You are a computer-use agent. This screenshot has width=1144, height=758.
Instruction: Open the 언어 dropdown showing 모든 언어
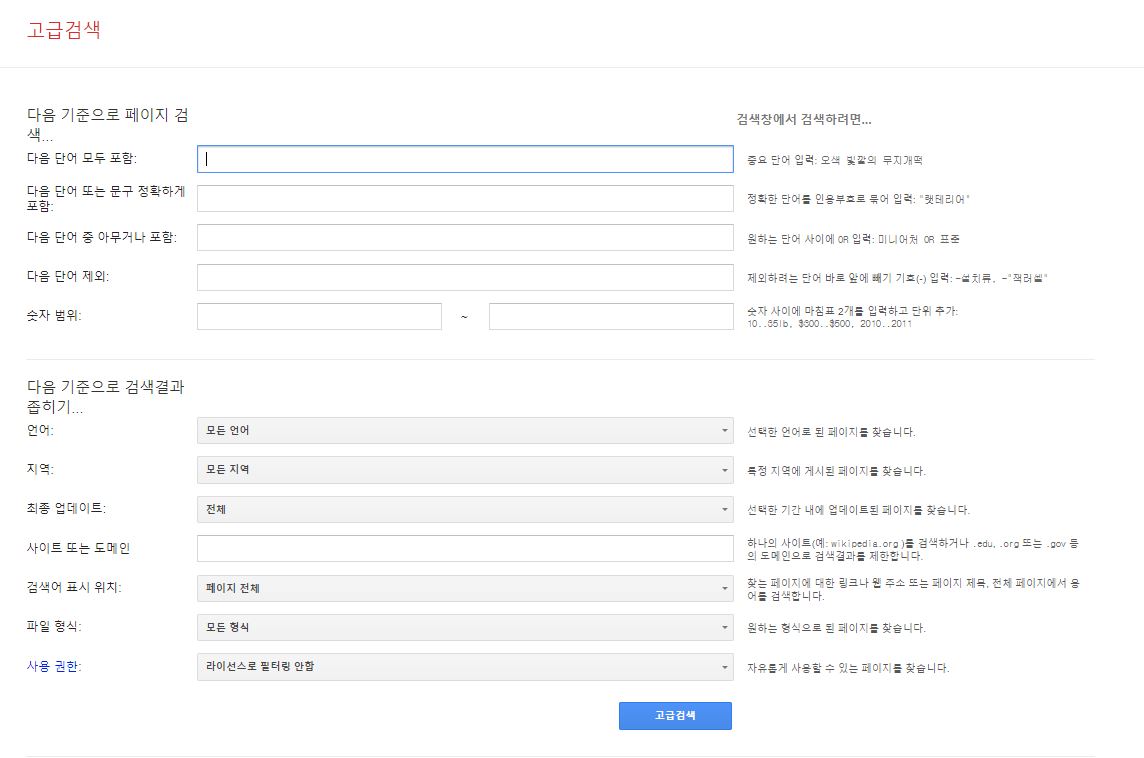tap(465, 430)
